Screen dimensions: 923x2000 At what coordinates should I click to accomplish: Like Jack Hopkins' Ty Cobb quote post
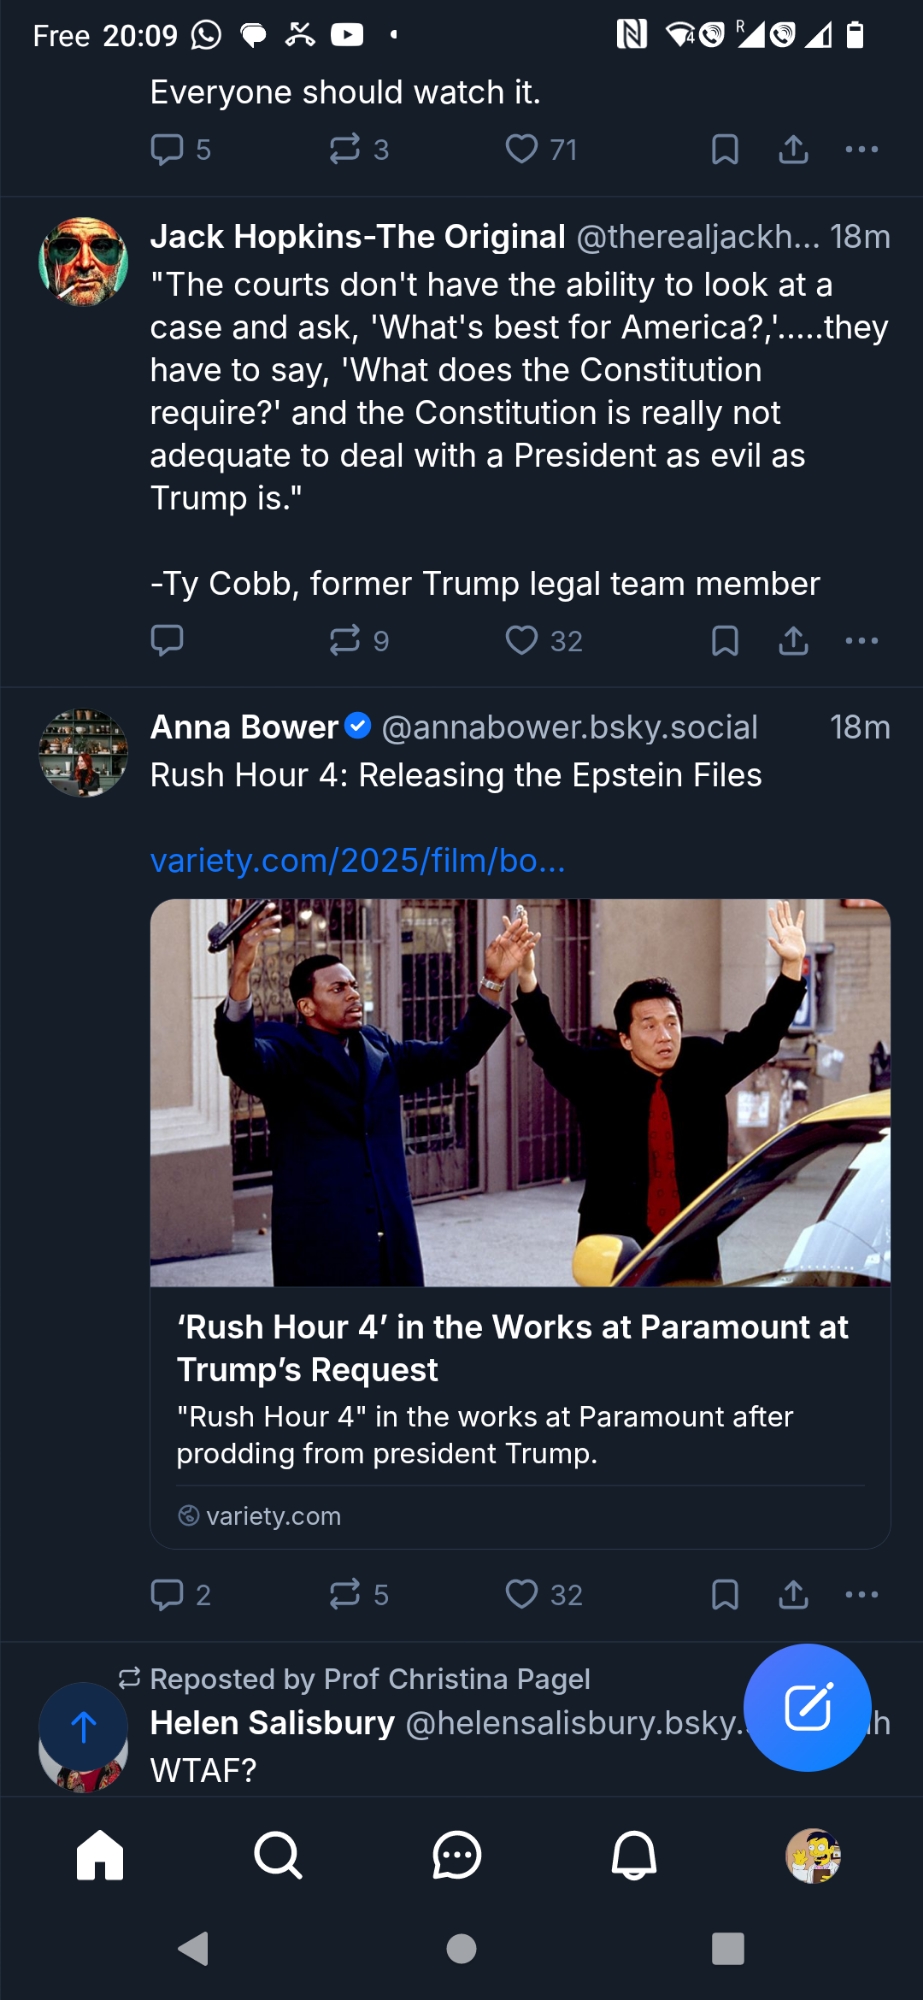(522, 640)
